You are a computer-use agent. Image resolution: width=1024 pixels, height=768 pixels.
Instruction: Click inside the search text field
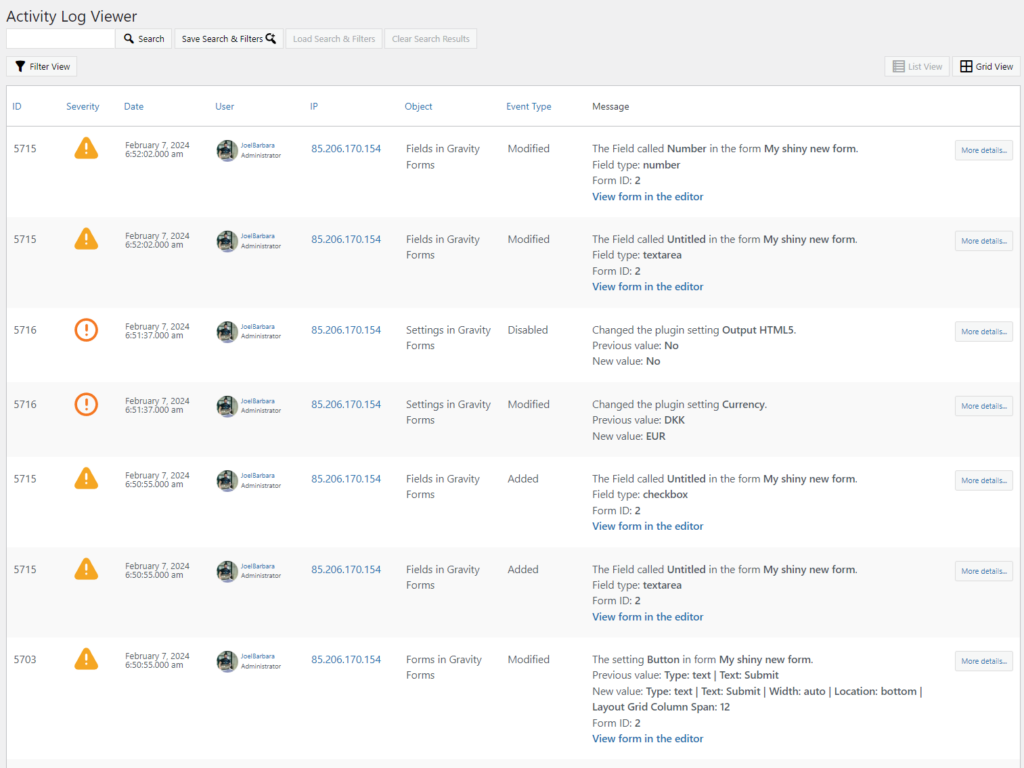tap(60, 38)
